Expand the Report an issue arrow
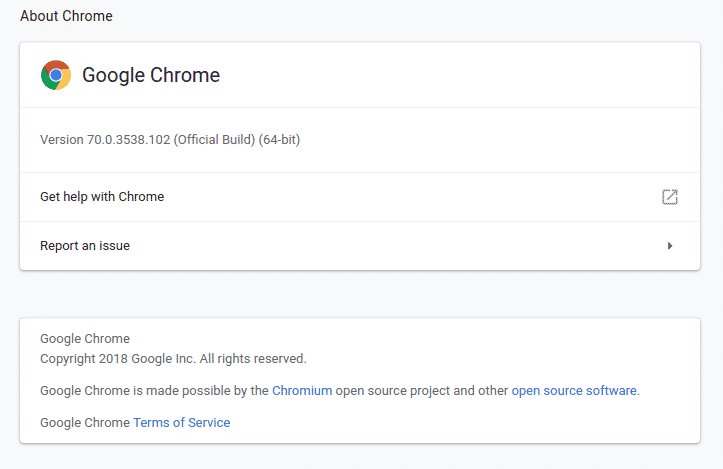 (x=670, y=246)
